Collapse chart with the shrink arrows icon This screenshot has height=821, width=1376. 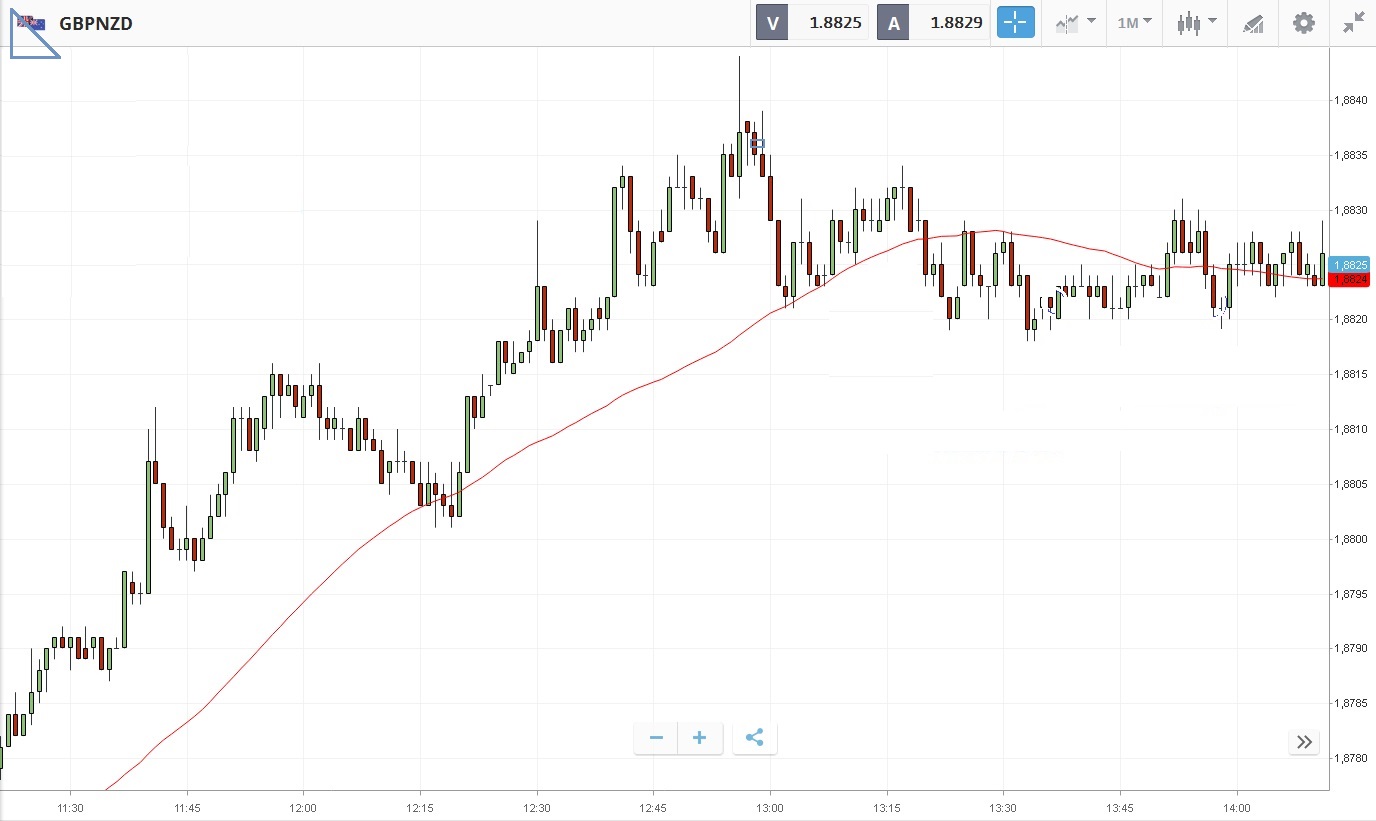pyautogui.click(x=1353, y=22)
